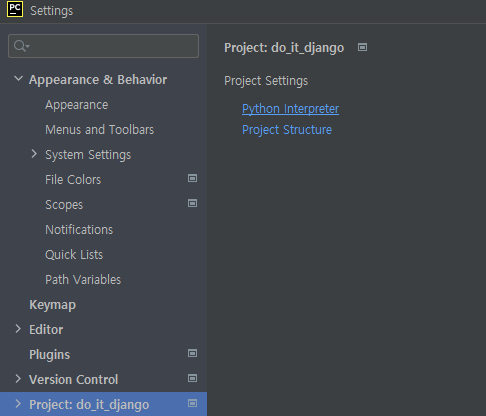
Task: Open the Project Structure link
Action: tap(287, 130)
